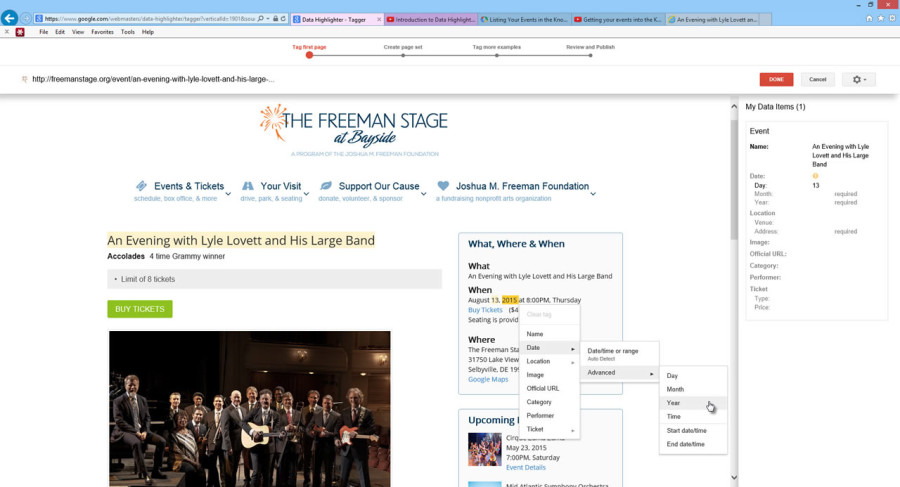Open the View menu
The height and width of the screenshot is (487, 900).
point(78,32)
